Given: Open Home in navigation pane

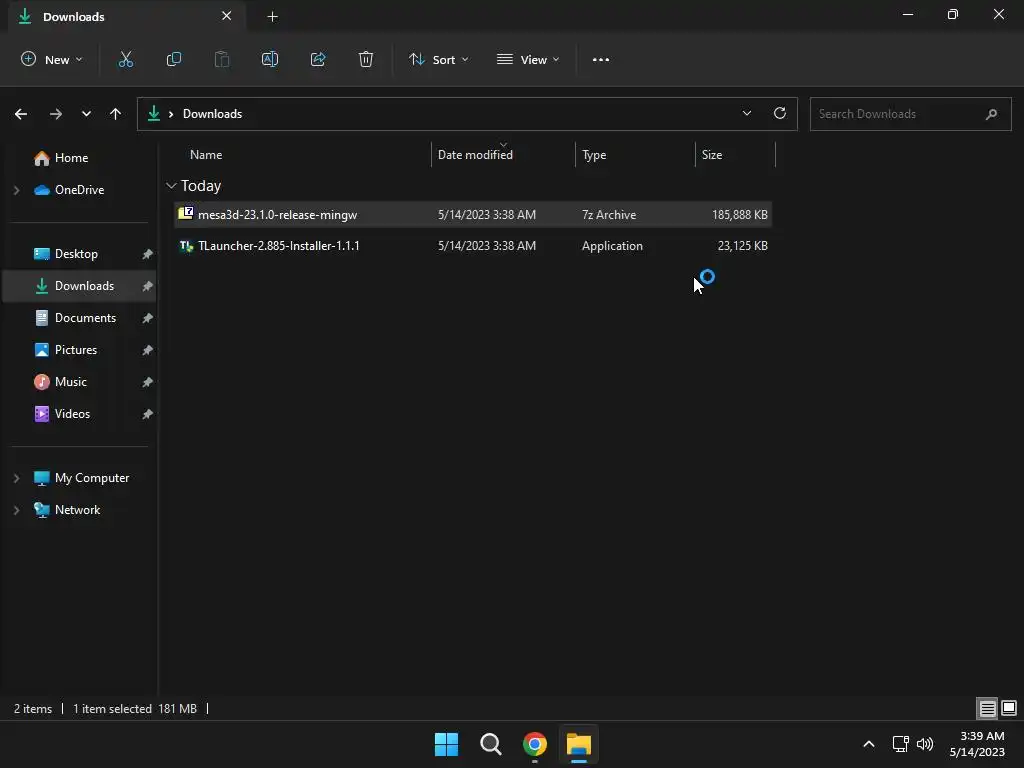Looking at the screenshot, I should pos(71,158).
